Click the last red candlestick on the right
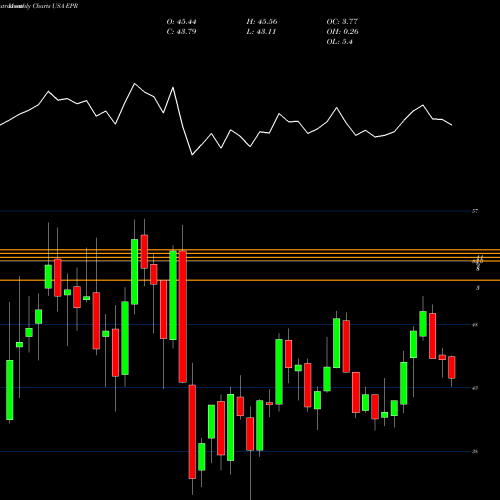Screen dimensions: 500x500 [452, 367]
